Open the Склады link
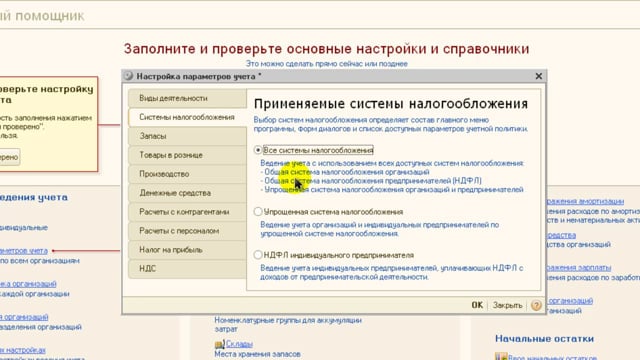This screenshot has height=360, width=640. pyautogui.click(x=239, y=344)
